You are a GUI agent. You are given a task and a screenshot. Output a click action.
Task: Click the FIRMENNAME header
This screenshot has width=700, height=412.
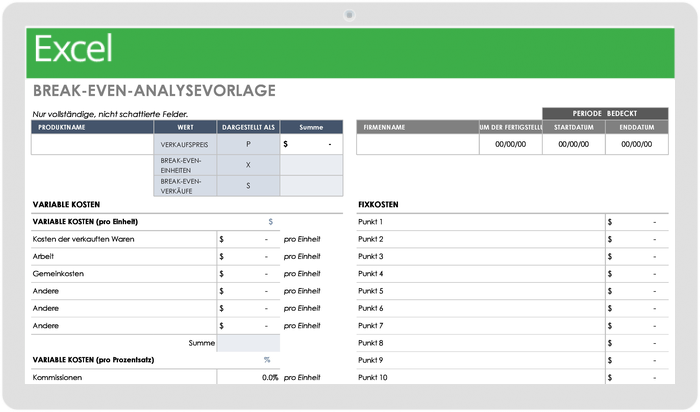tap(418, 127)
